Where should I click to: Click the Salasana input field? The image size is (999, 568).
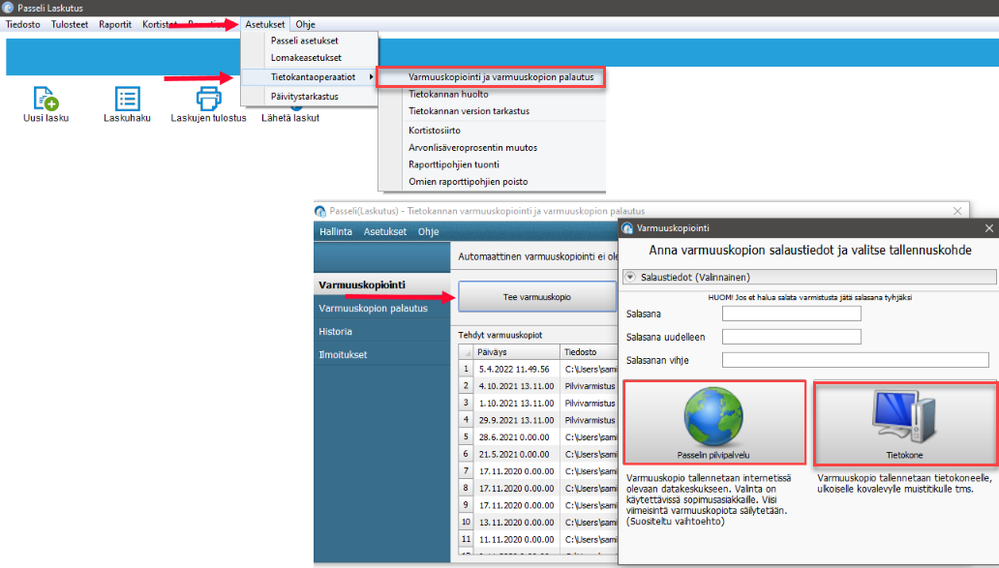coord(791,313)
